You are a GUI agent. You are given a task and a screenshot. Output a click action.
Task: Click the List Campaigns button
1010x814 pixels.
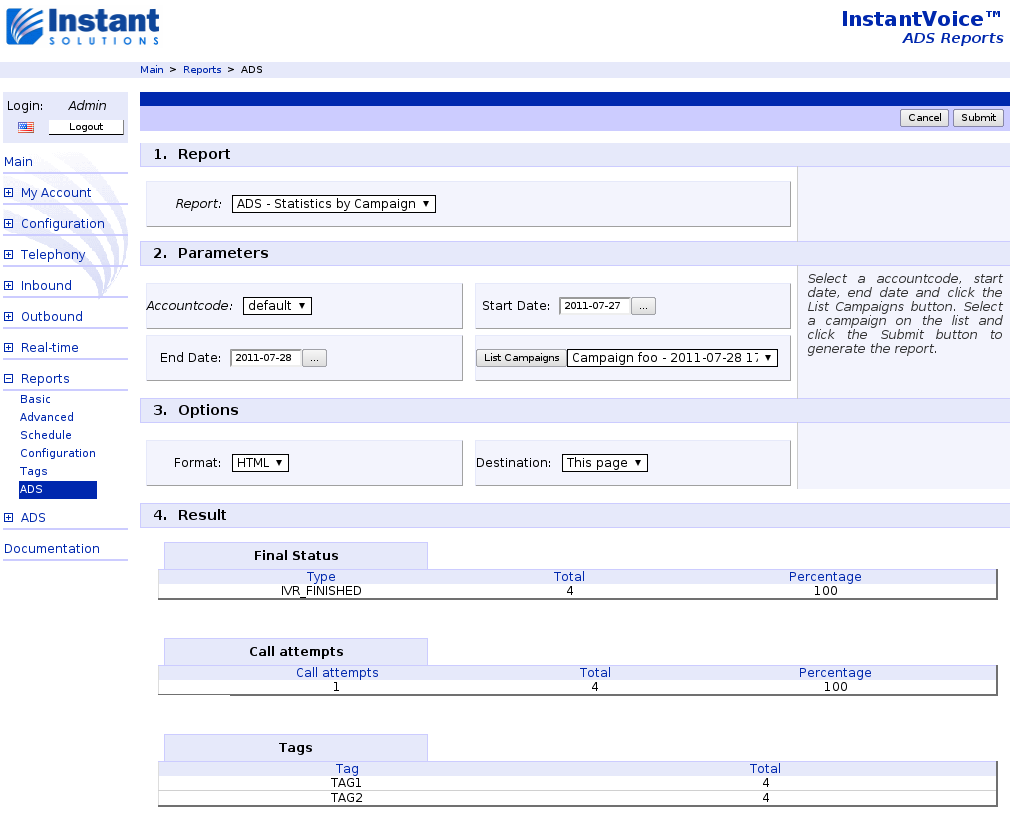pyautogui.click(x=521, y=358)
